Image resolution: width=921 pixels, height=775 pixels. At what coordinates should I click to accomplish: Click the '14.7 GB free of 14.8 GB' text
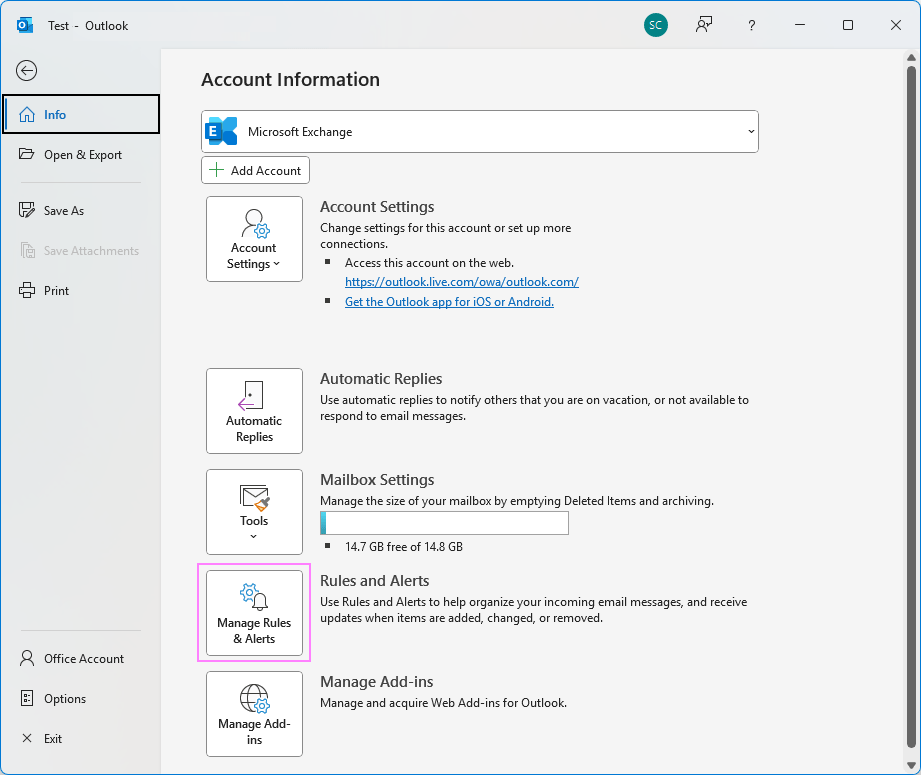pyautogui.click(x=404, y=547)
